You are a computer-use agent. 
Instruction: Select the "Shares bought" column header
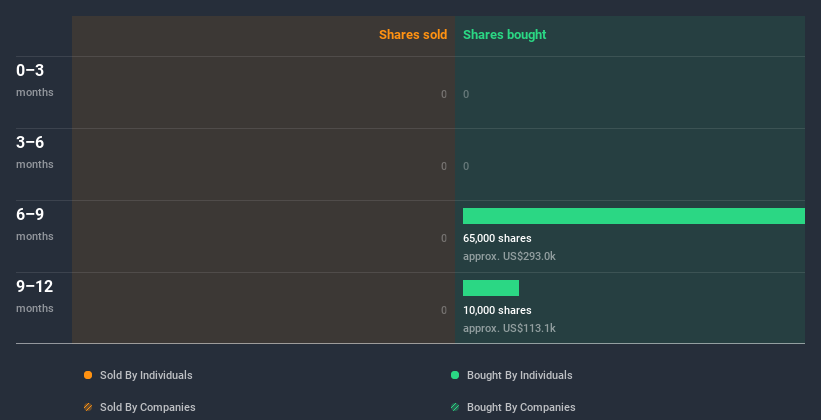(x=504, y=35)
